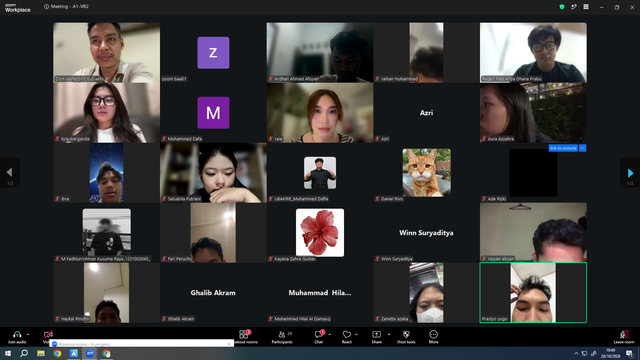Go to previous page of participants
This screenshot has height=360, width=640.
click(9, 173)
